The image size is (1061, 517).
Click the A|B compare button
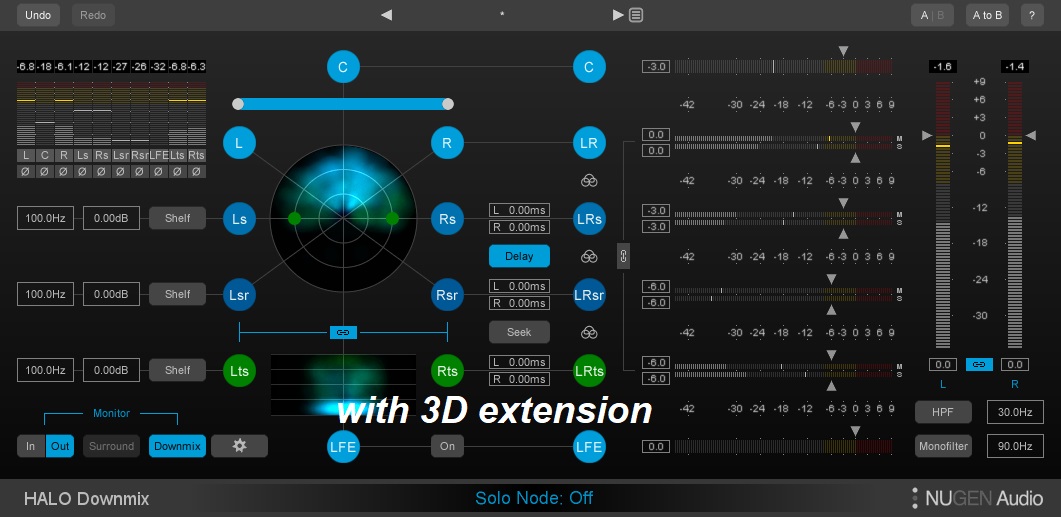coord(932,15)
